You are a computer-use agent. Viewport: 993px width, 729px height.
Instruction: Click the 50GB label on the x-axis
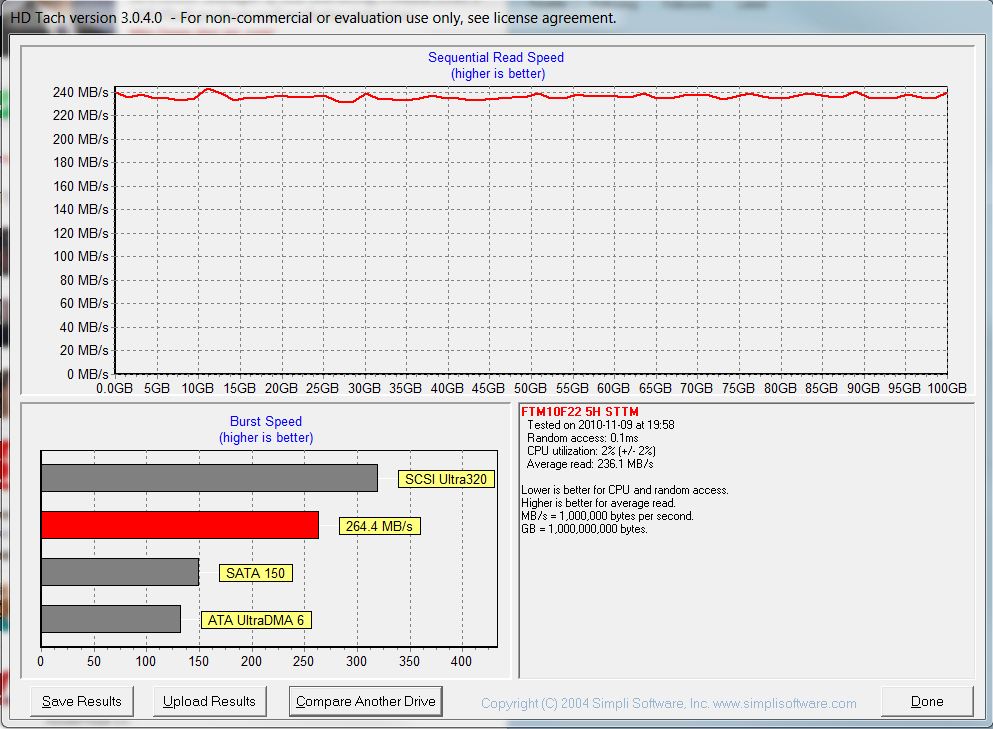point(530,388)
